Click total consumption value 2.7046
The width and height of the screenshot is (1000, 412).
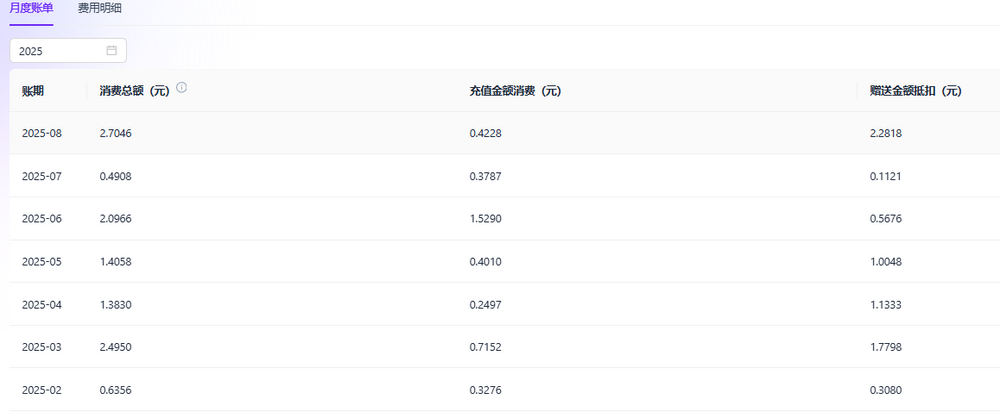(x=116, y=133)
